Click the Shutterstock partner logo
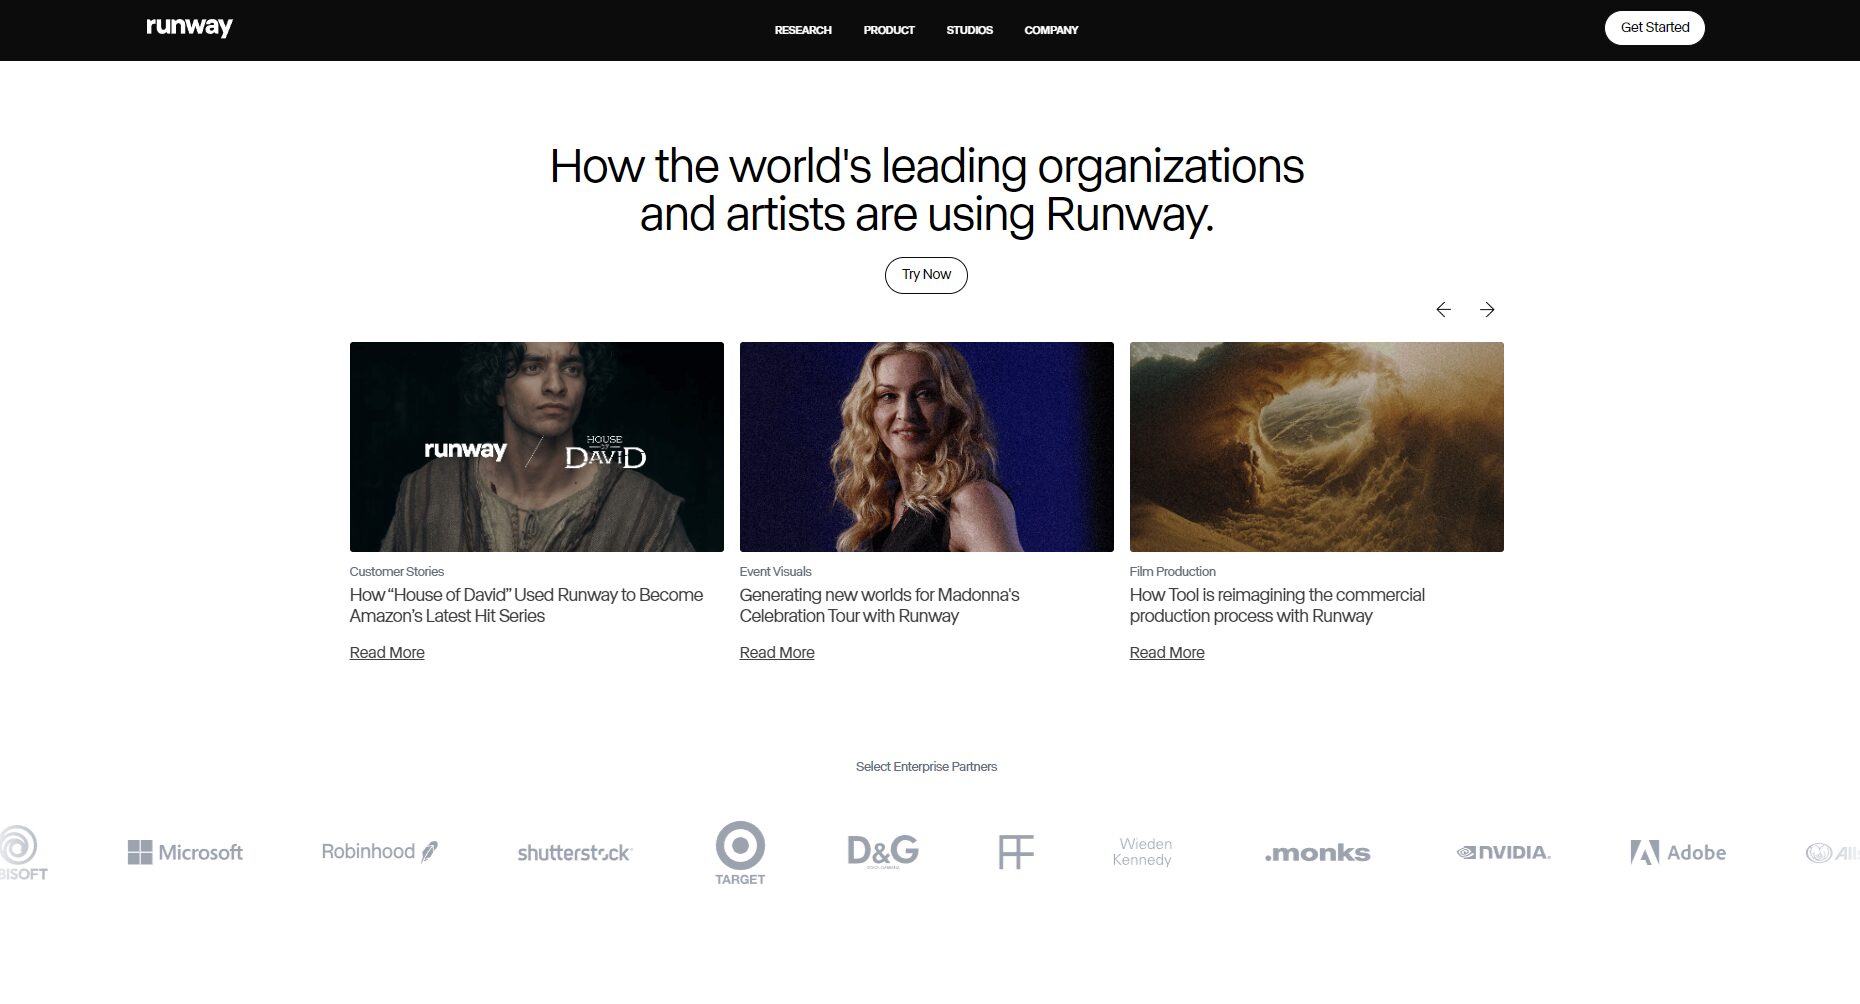Viewport: 1860px width, 1004px height. (574, 853)
